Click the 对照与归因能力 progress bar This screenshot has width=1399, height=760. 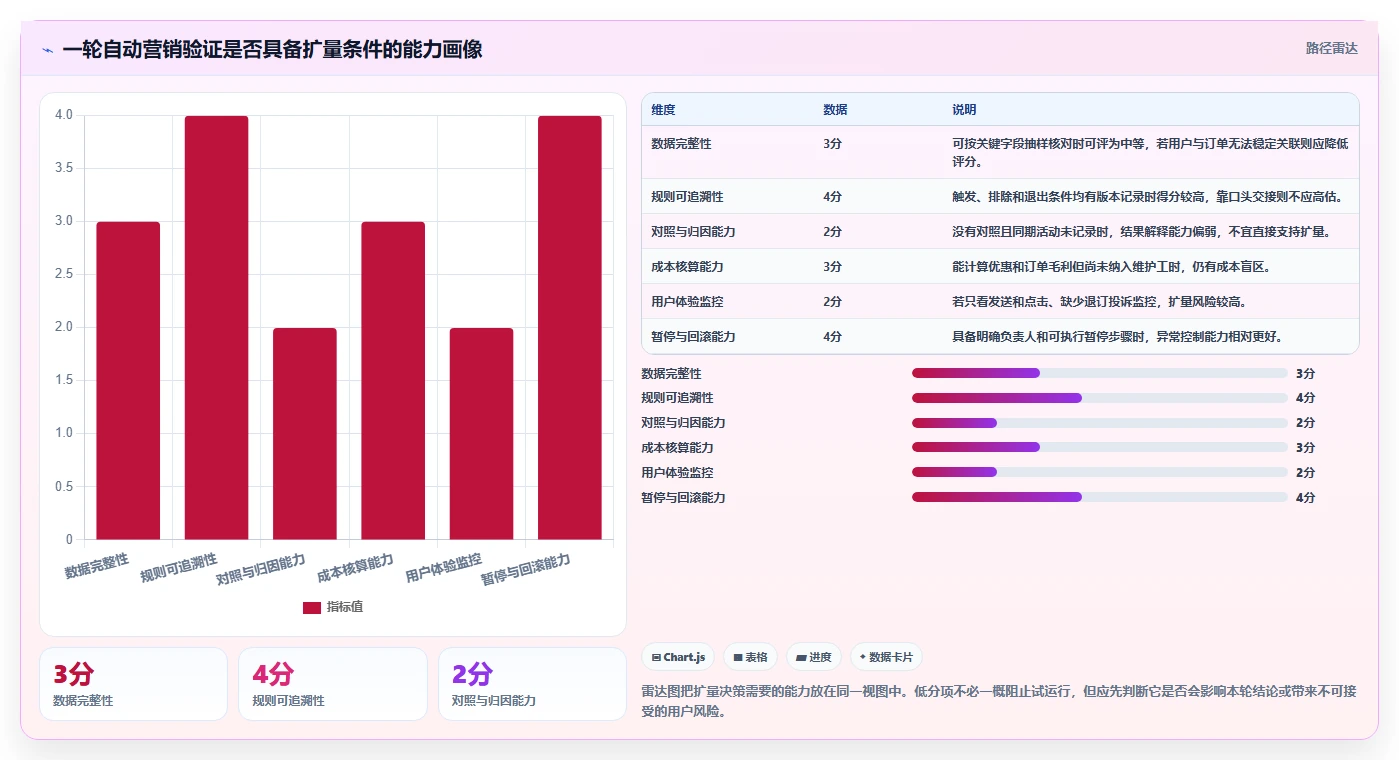[1100, 423]
